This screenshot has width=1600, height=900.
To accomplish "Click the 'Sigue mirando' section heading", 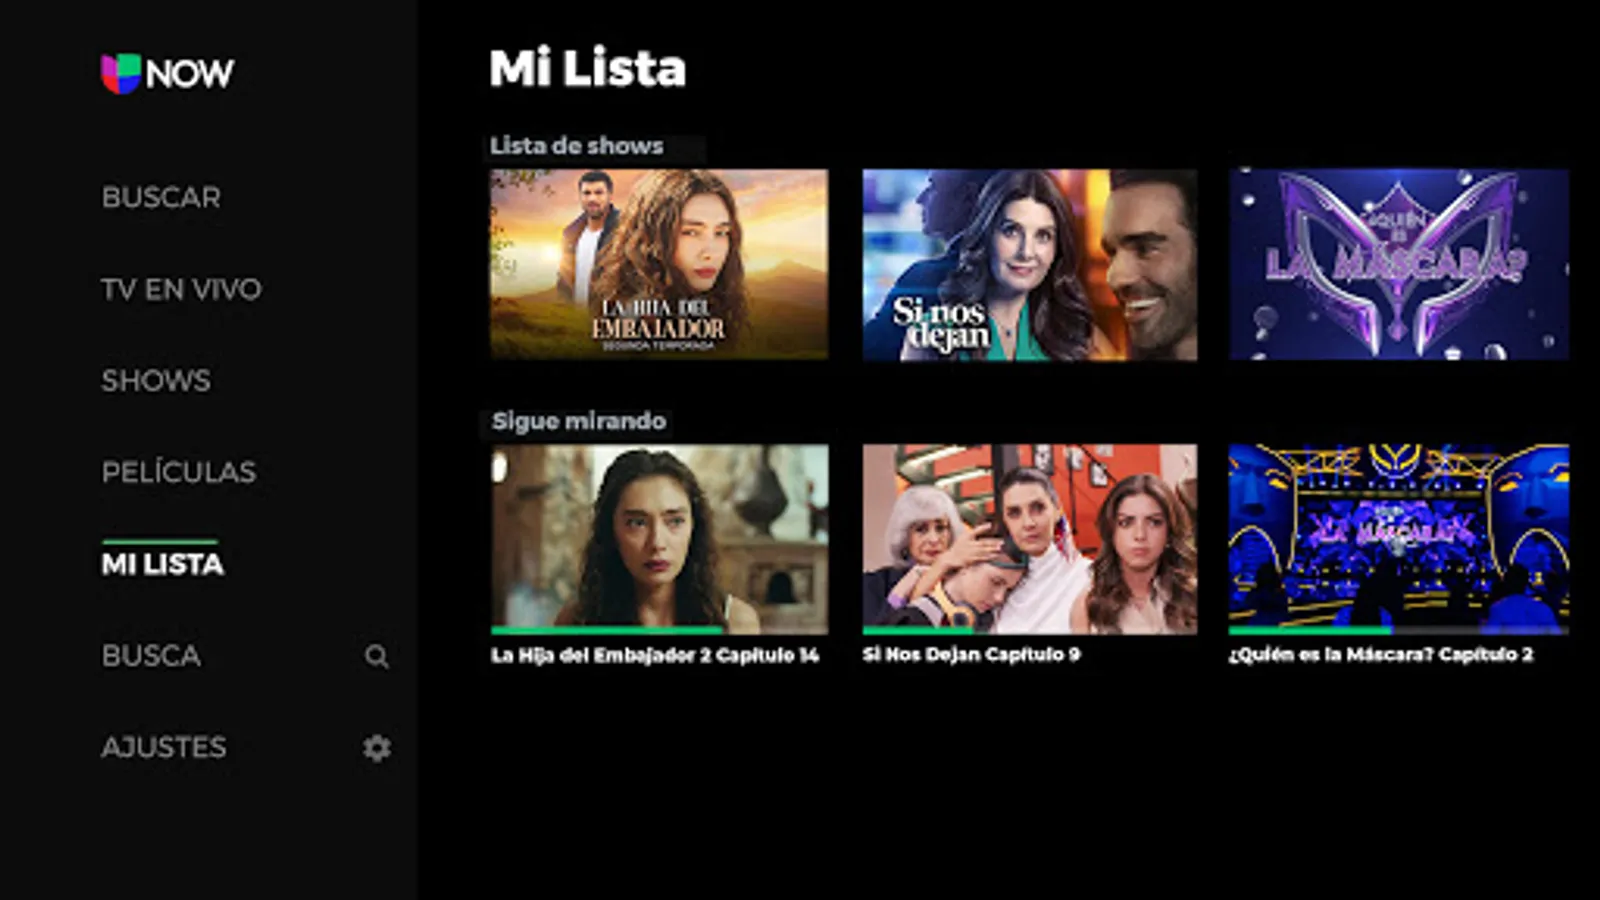I will 579,421.
